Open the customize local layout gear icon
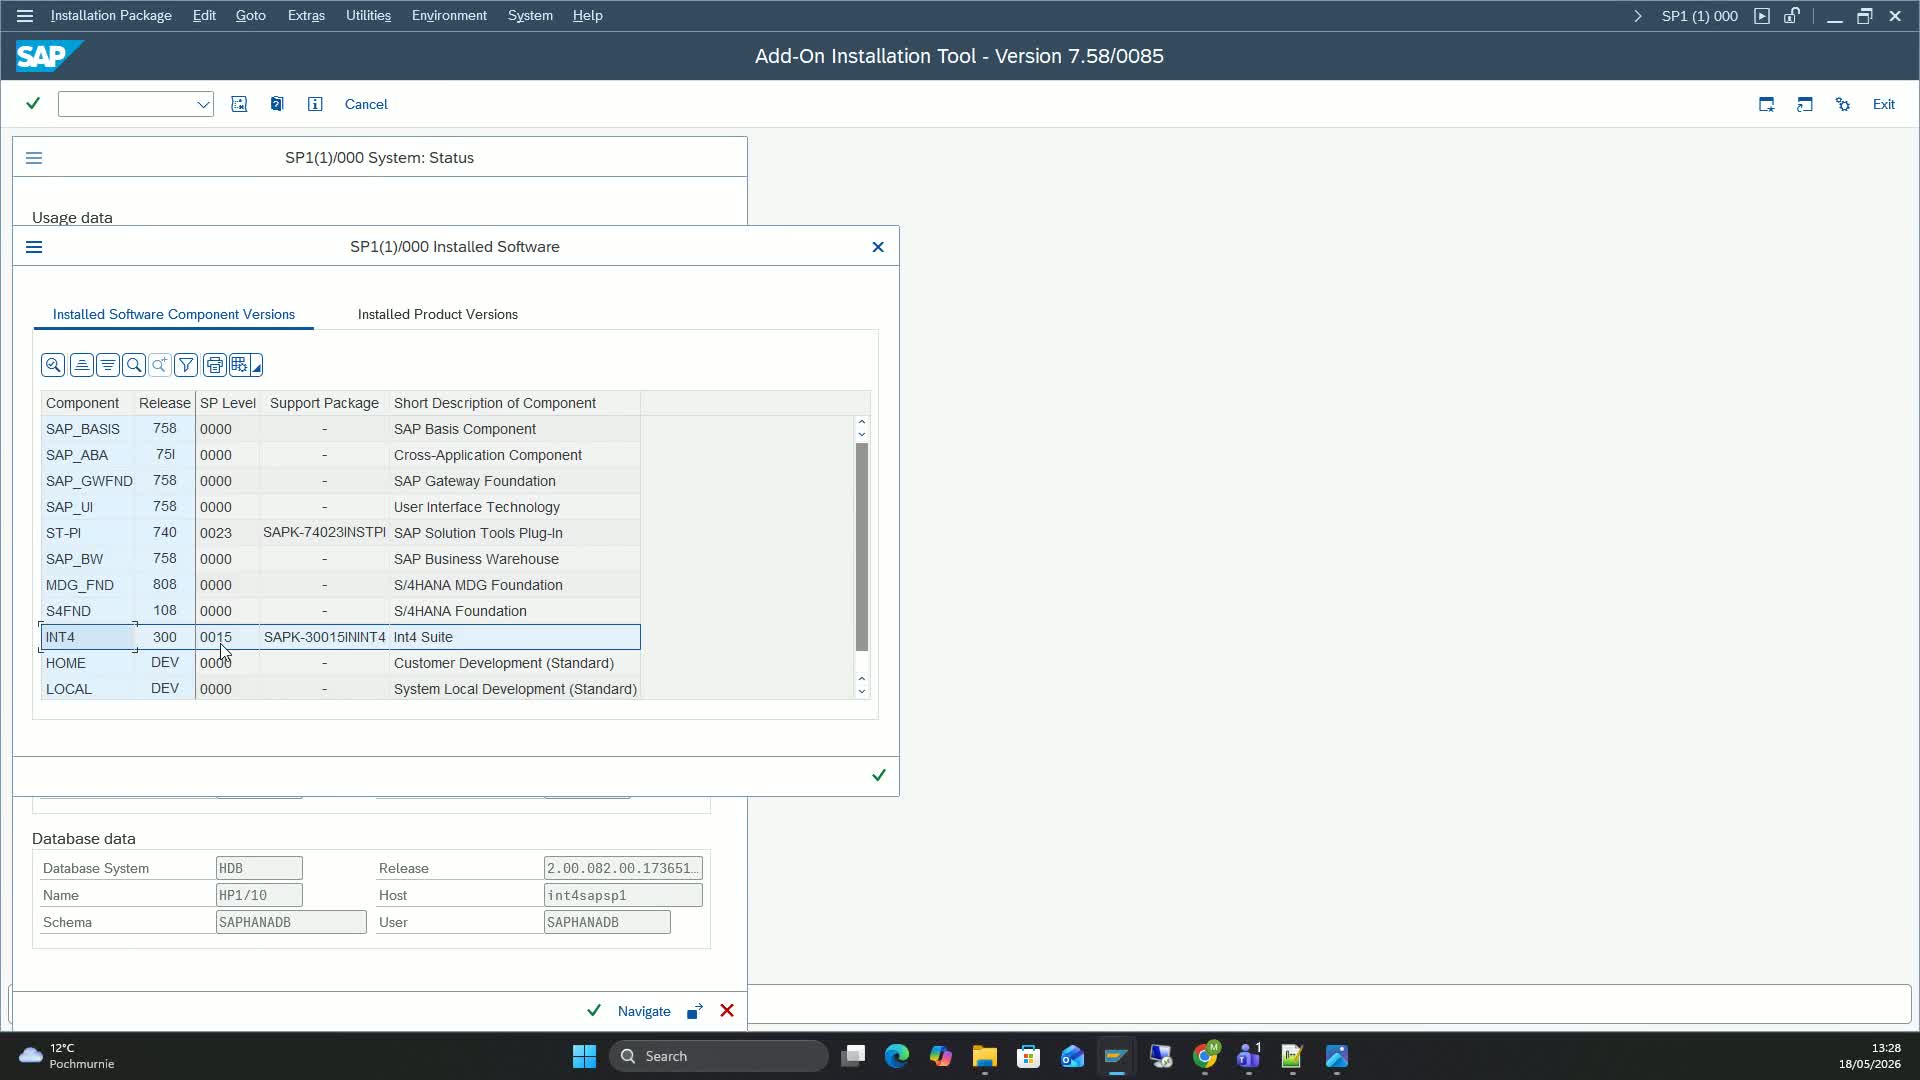Screen dimensions: 1920x1080 coord(1843,104)
